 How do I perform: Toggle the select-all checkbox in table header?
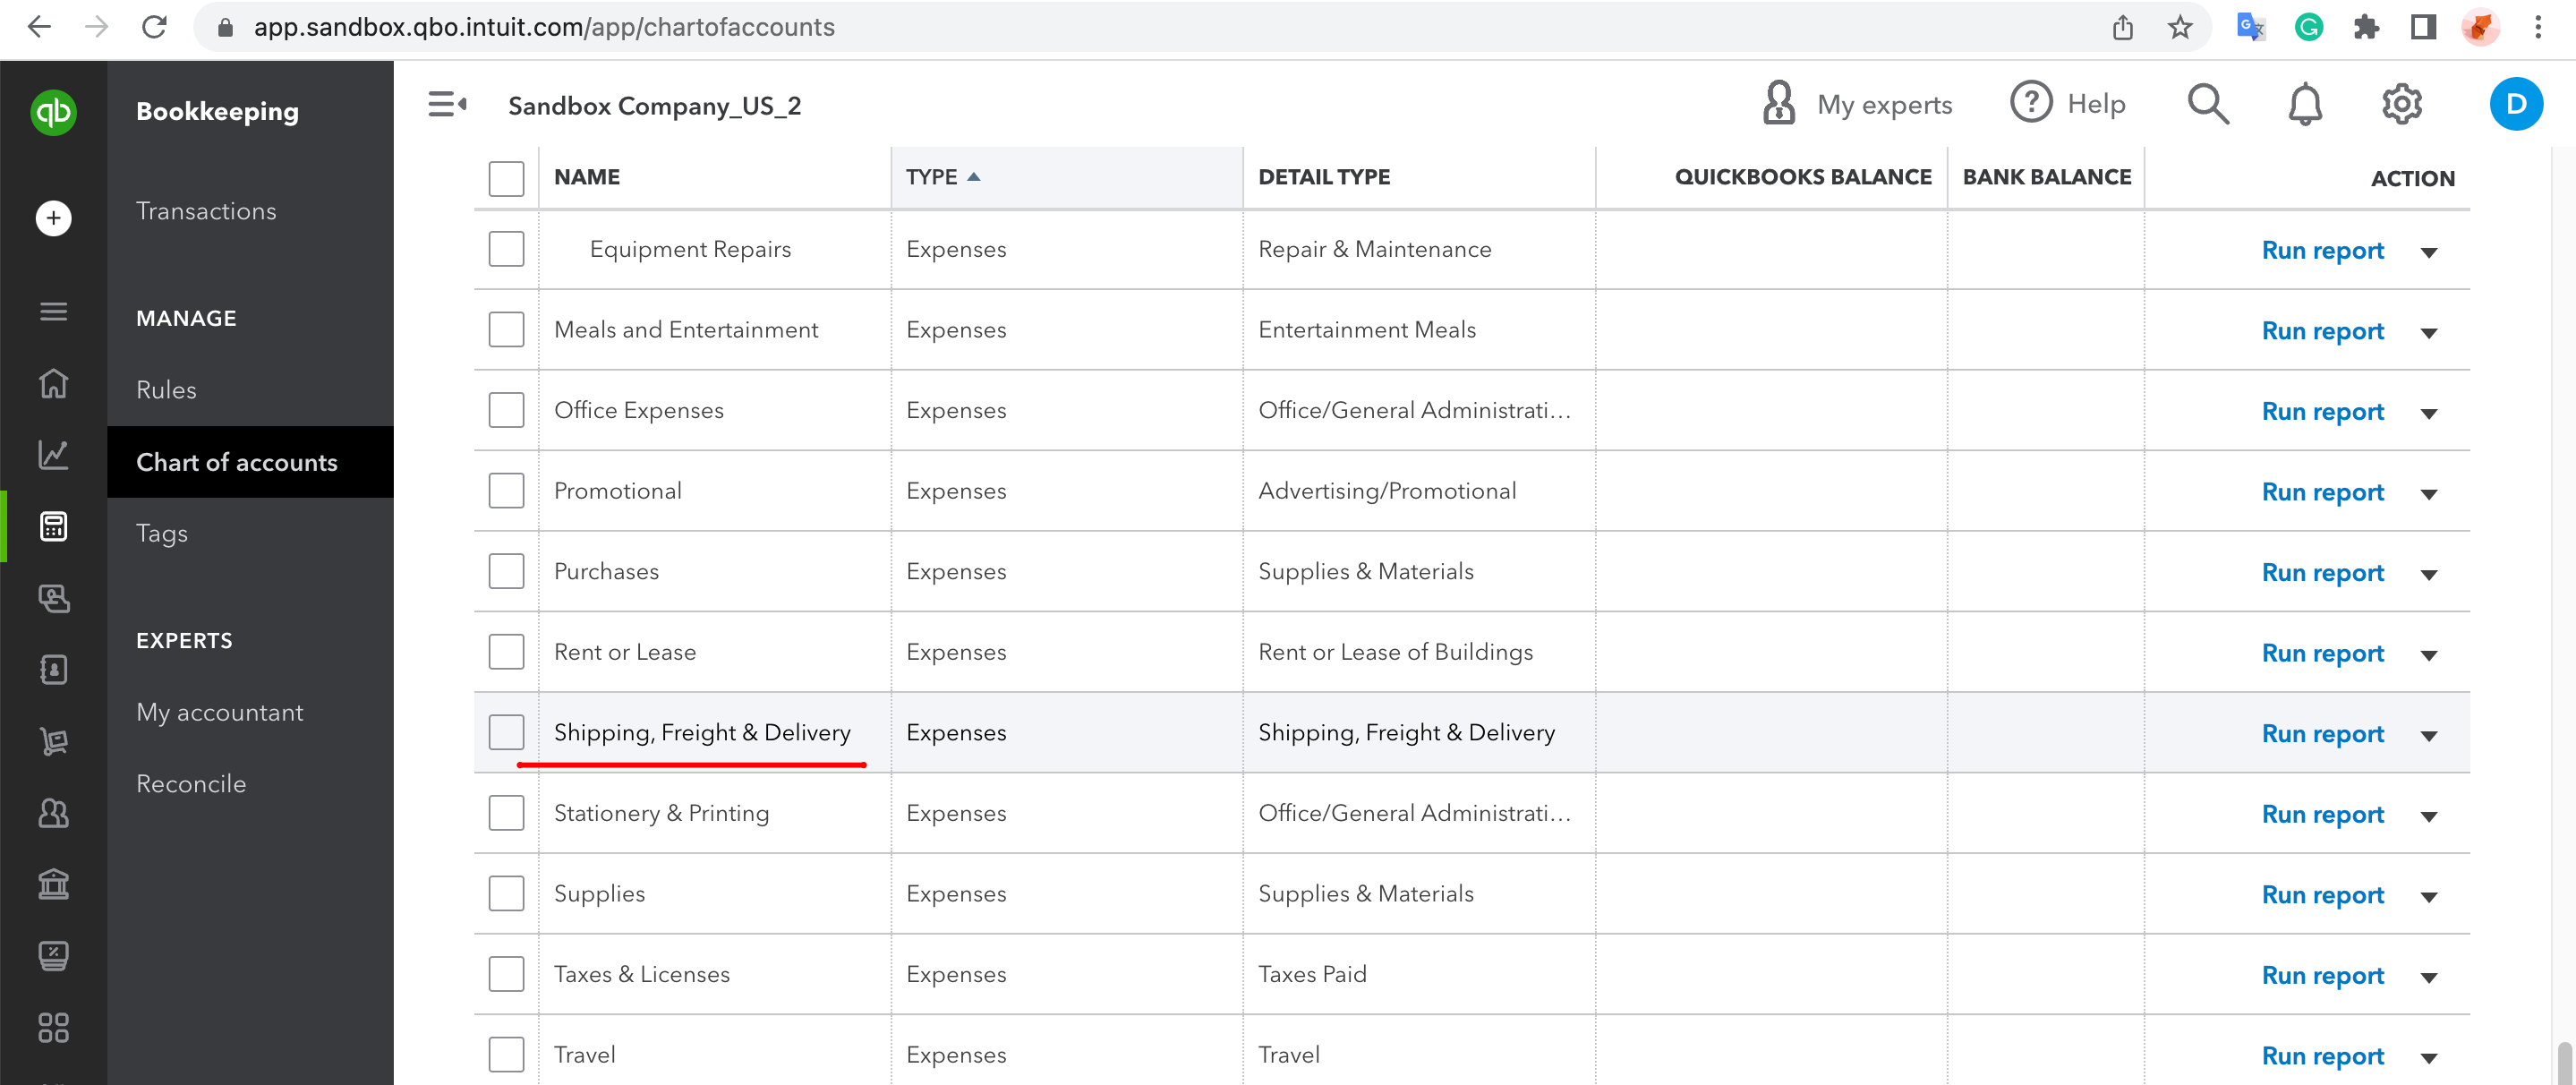(x=506, y=178)
